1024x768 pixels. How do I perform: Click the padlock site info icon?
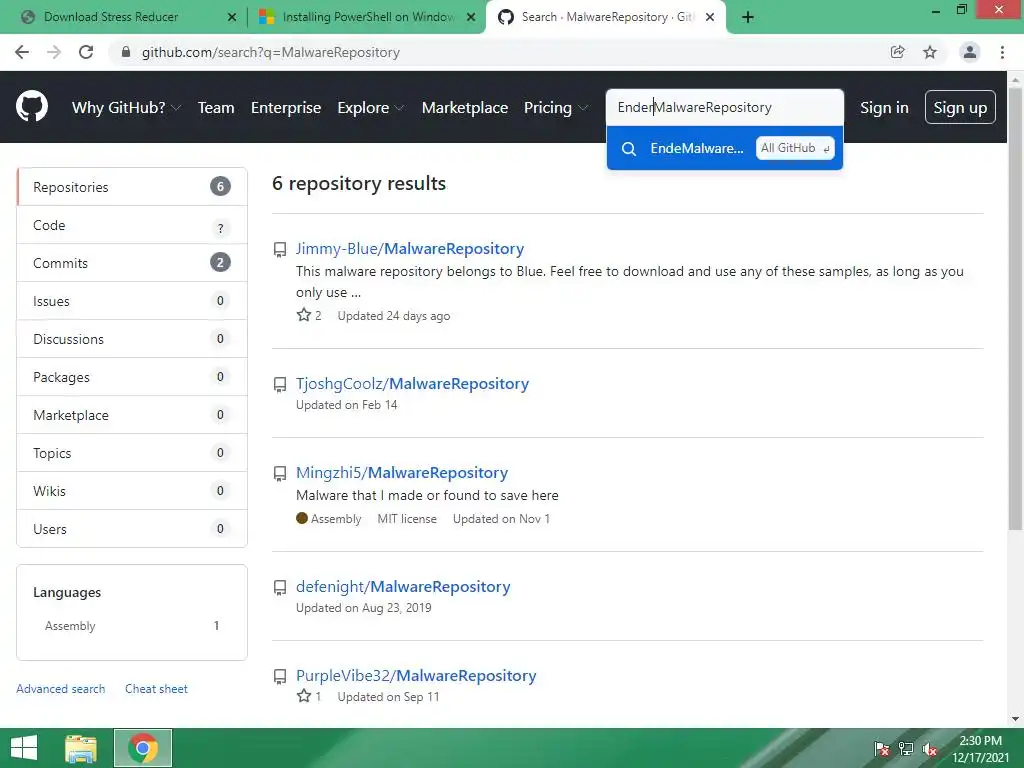[x=126, y=52]
